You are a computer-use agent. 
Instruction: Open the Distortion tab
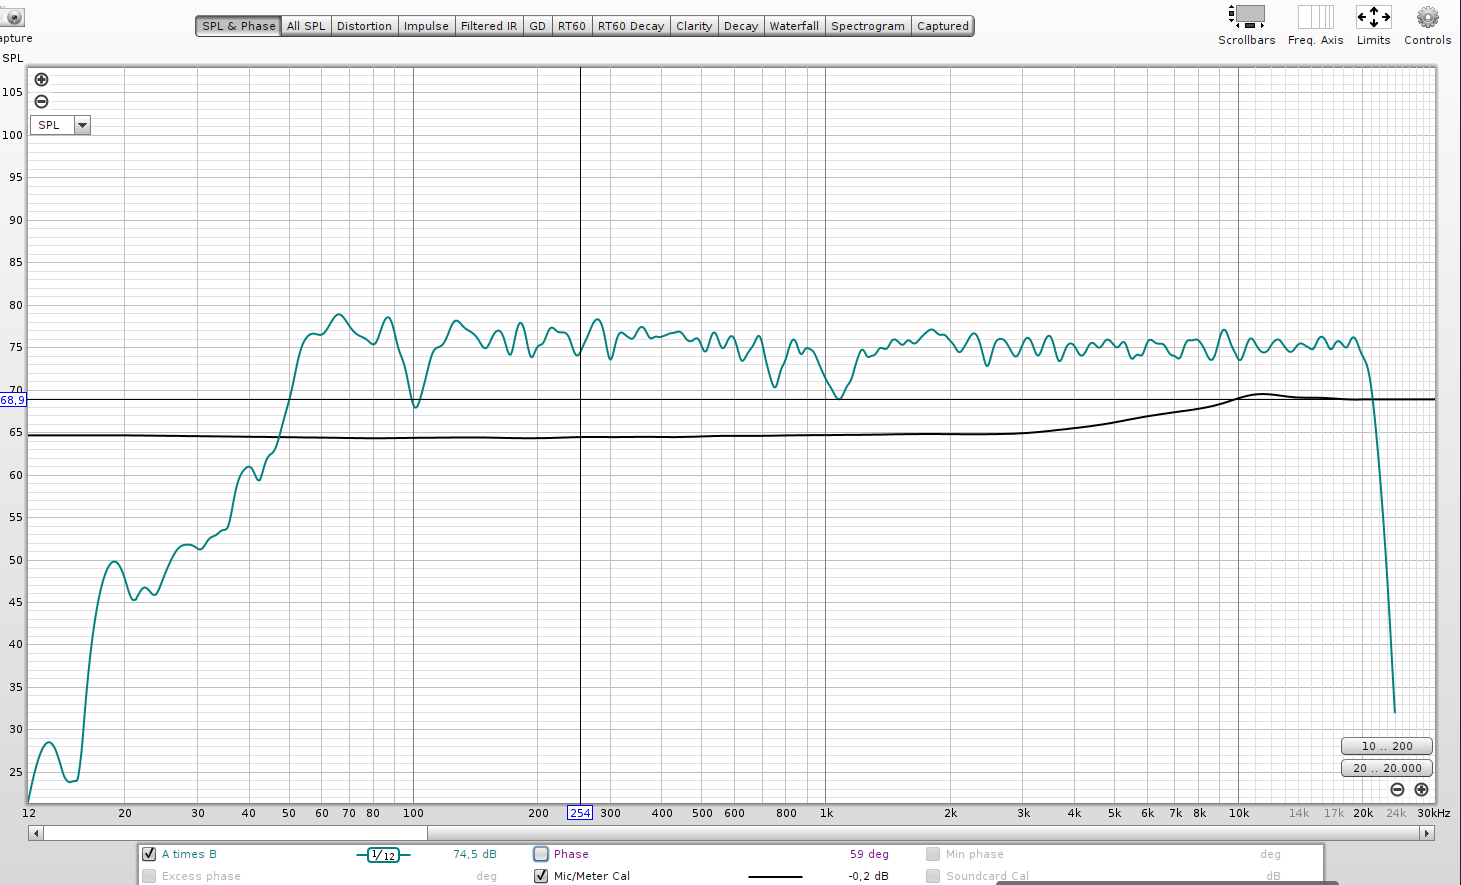click(x=364, y=26)
